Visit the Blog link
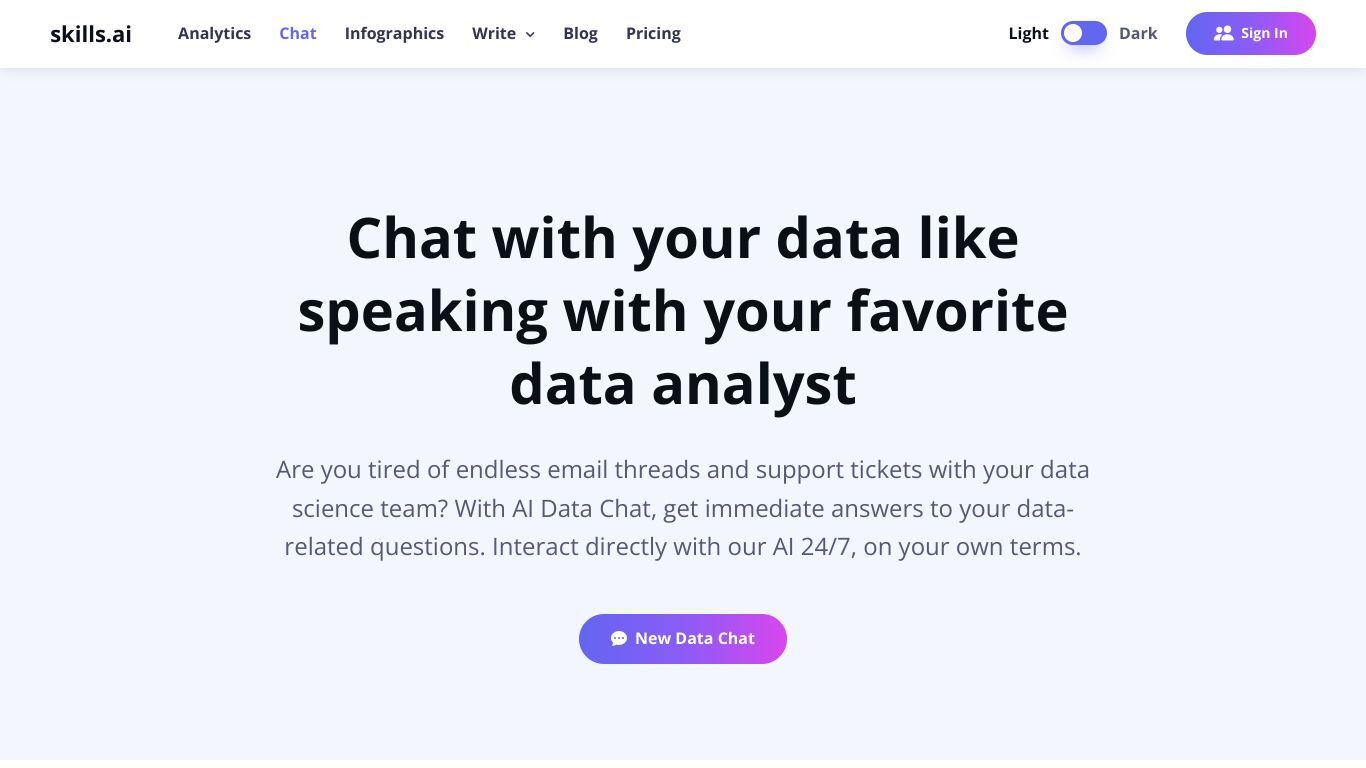The height and width of the screenshot is (768, 1366). click(580, 33)
